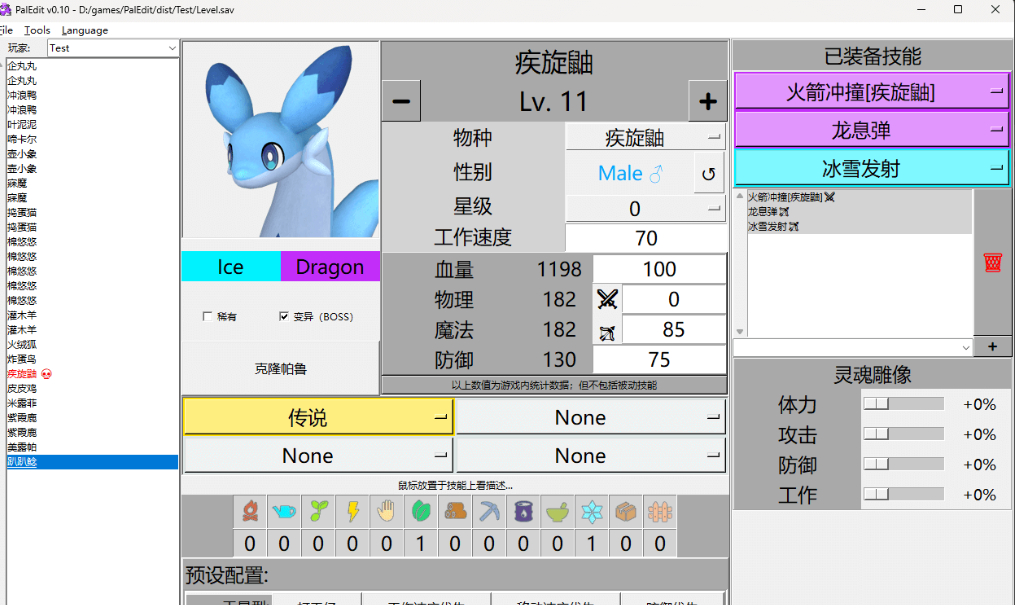Open the None dropdown directly below 传说
This screenshot has width=1016, height=605.
(318, 455)
